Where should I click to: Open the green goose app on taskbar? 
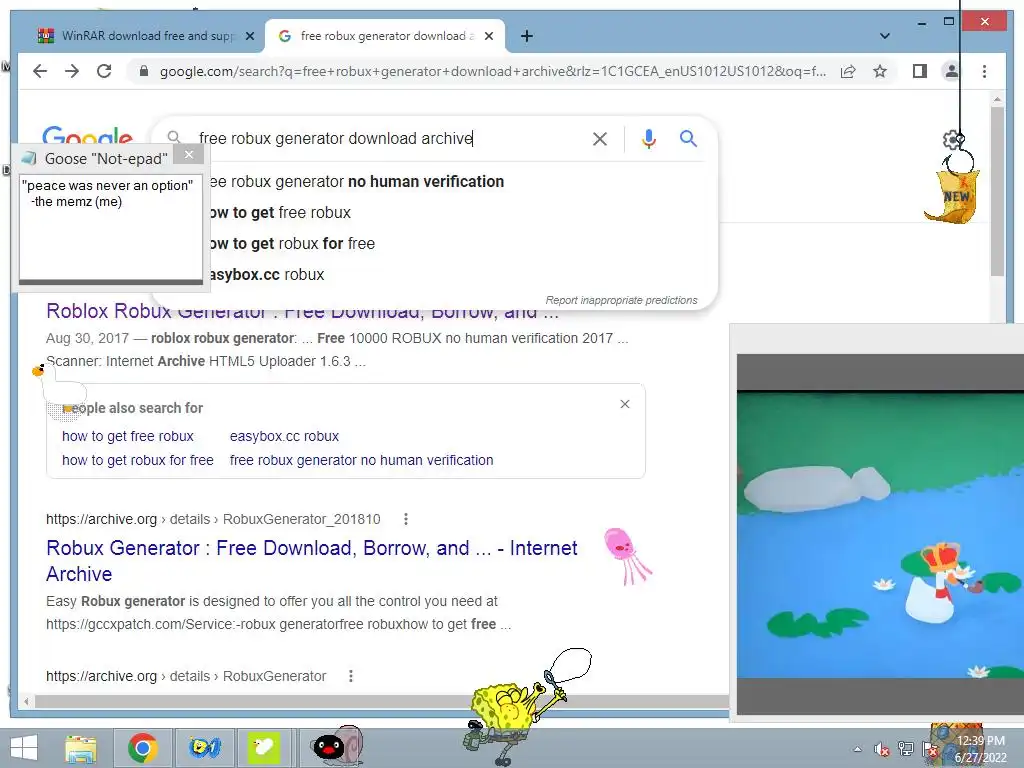click(264, 748)
